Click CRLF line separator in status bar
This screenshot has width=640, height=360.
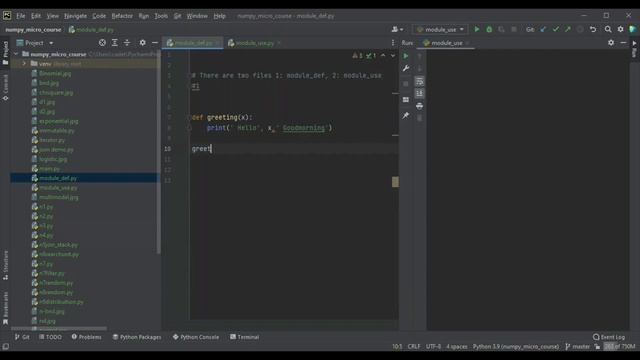coord(413,347)
